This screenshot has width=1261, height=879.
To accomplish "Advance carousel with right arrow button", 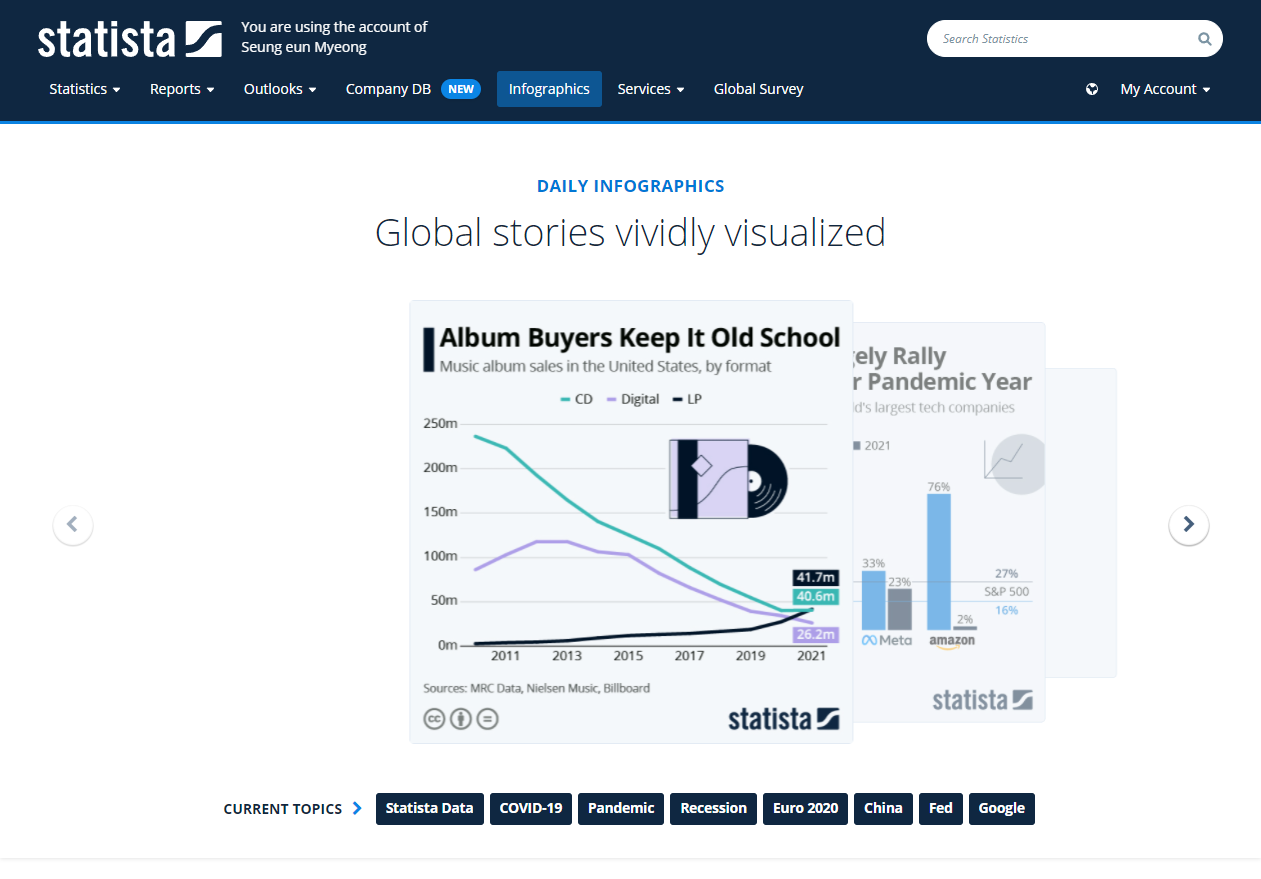I will [1188, 524].
